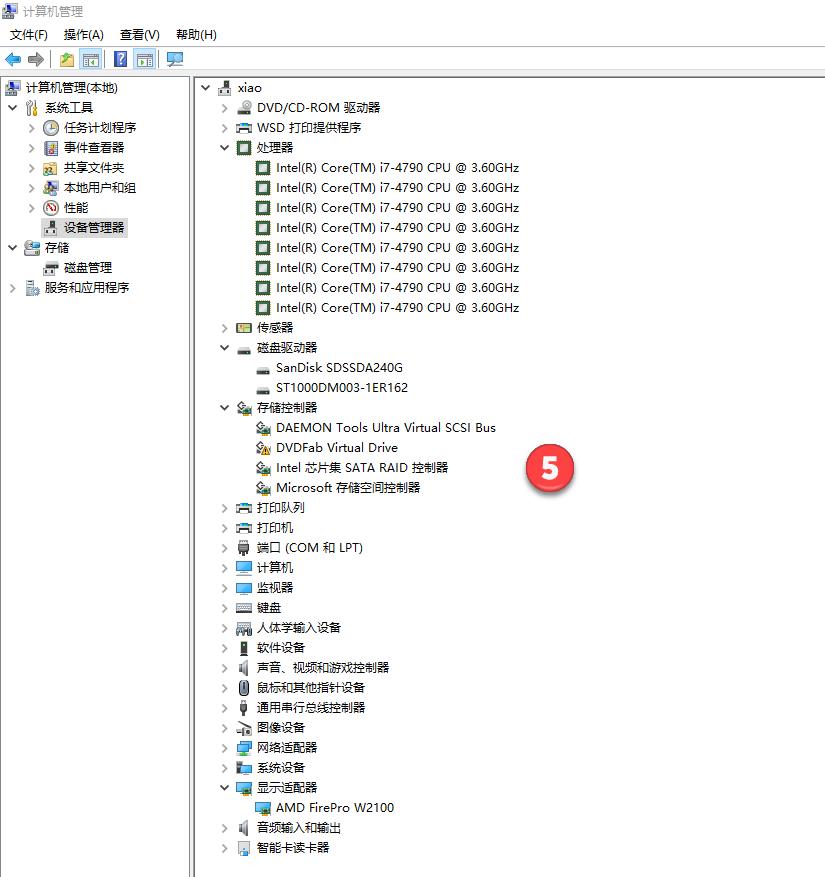The height and width of the screenshot is (877, 825).
Task: Open the 查看(V) menu
Action: pos(140,35)
